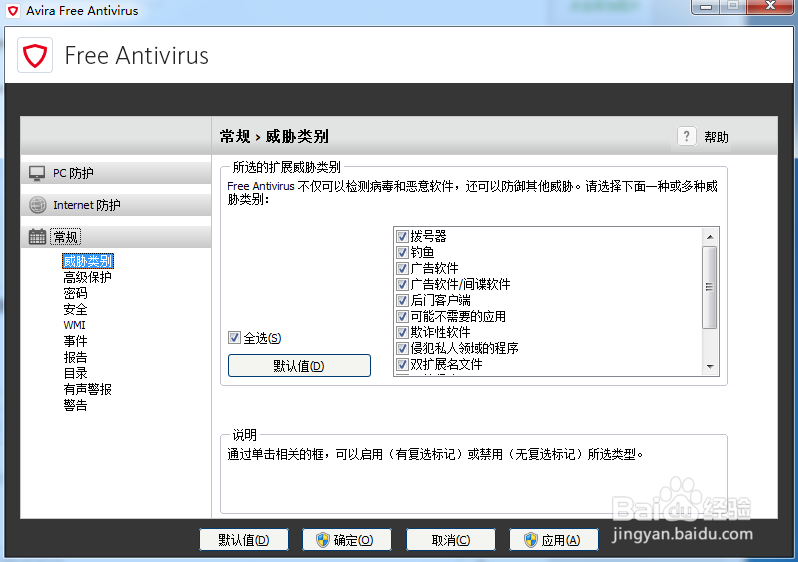Uncheck the 侵犯私人领域的程序 checkbox

click(x=402, y=348)
